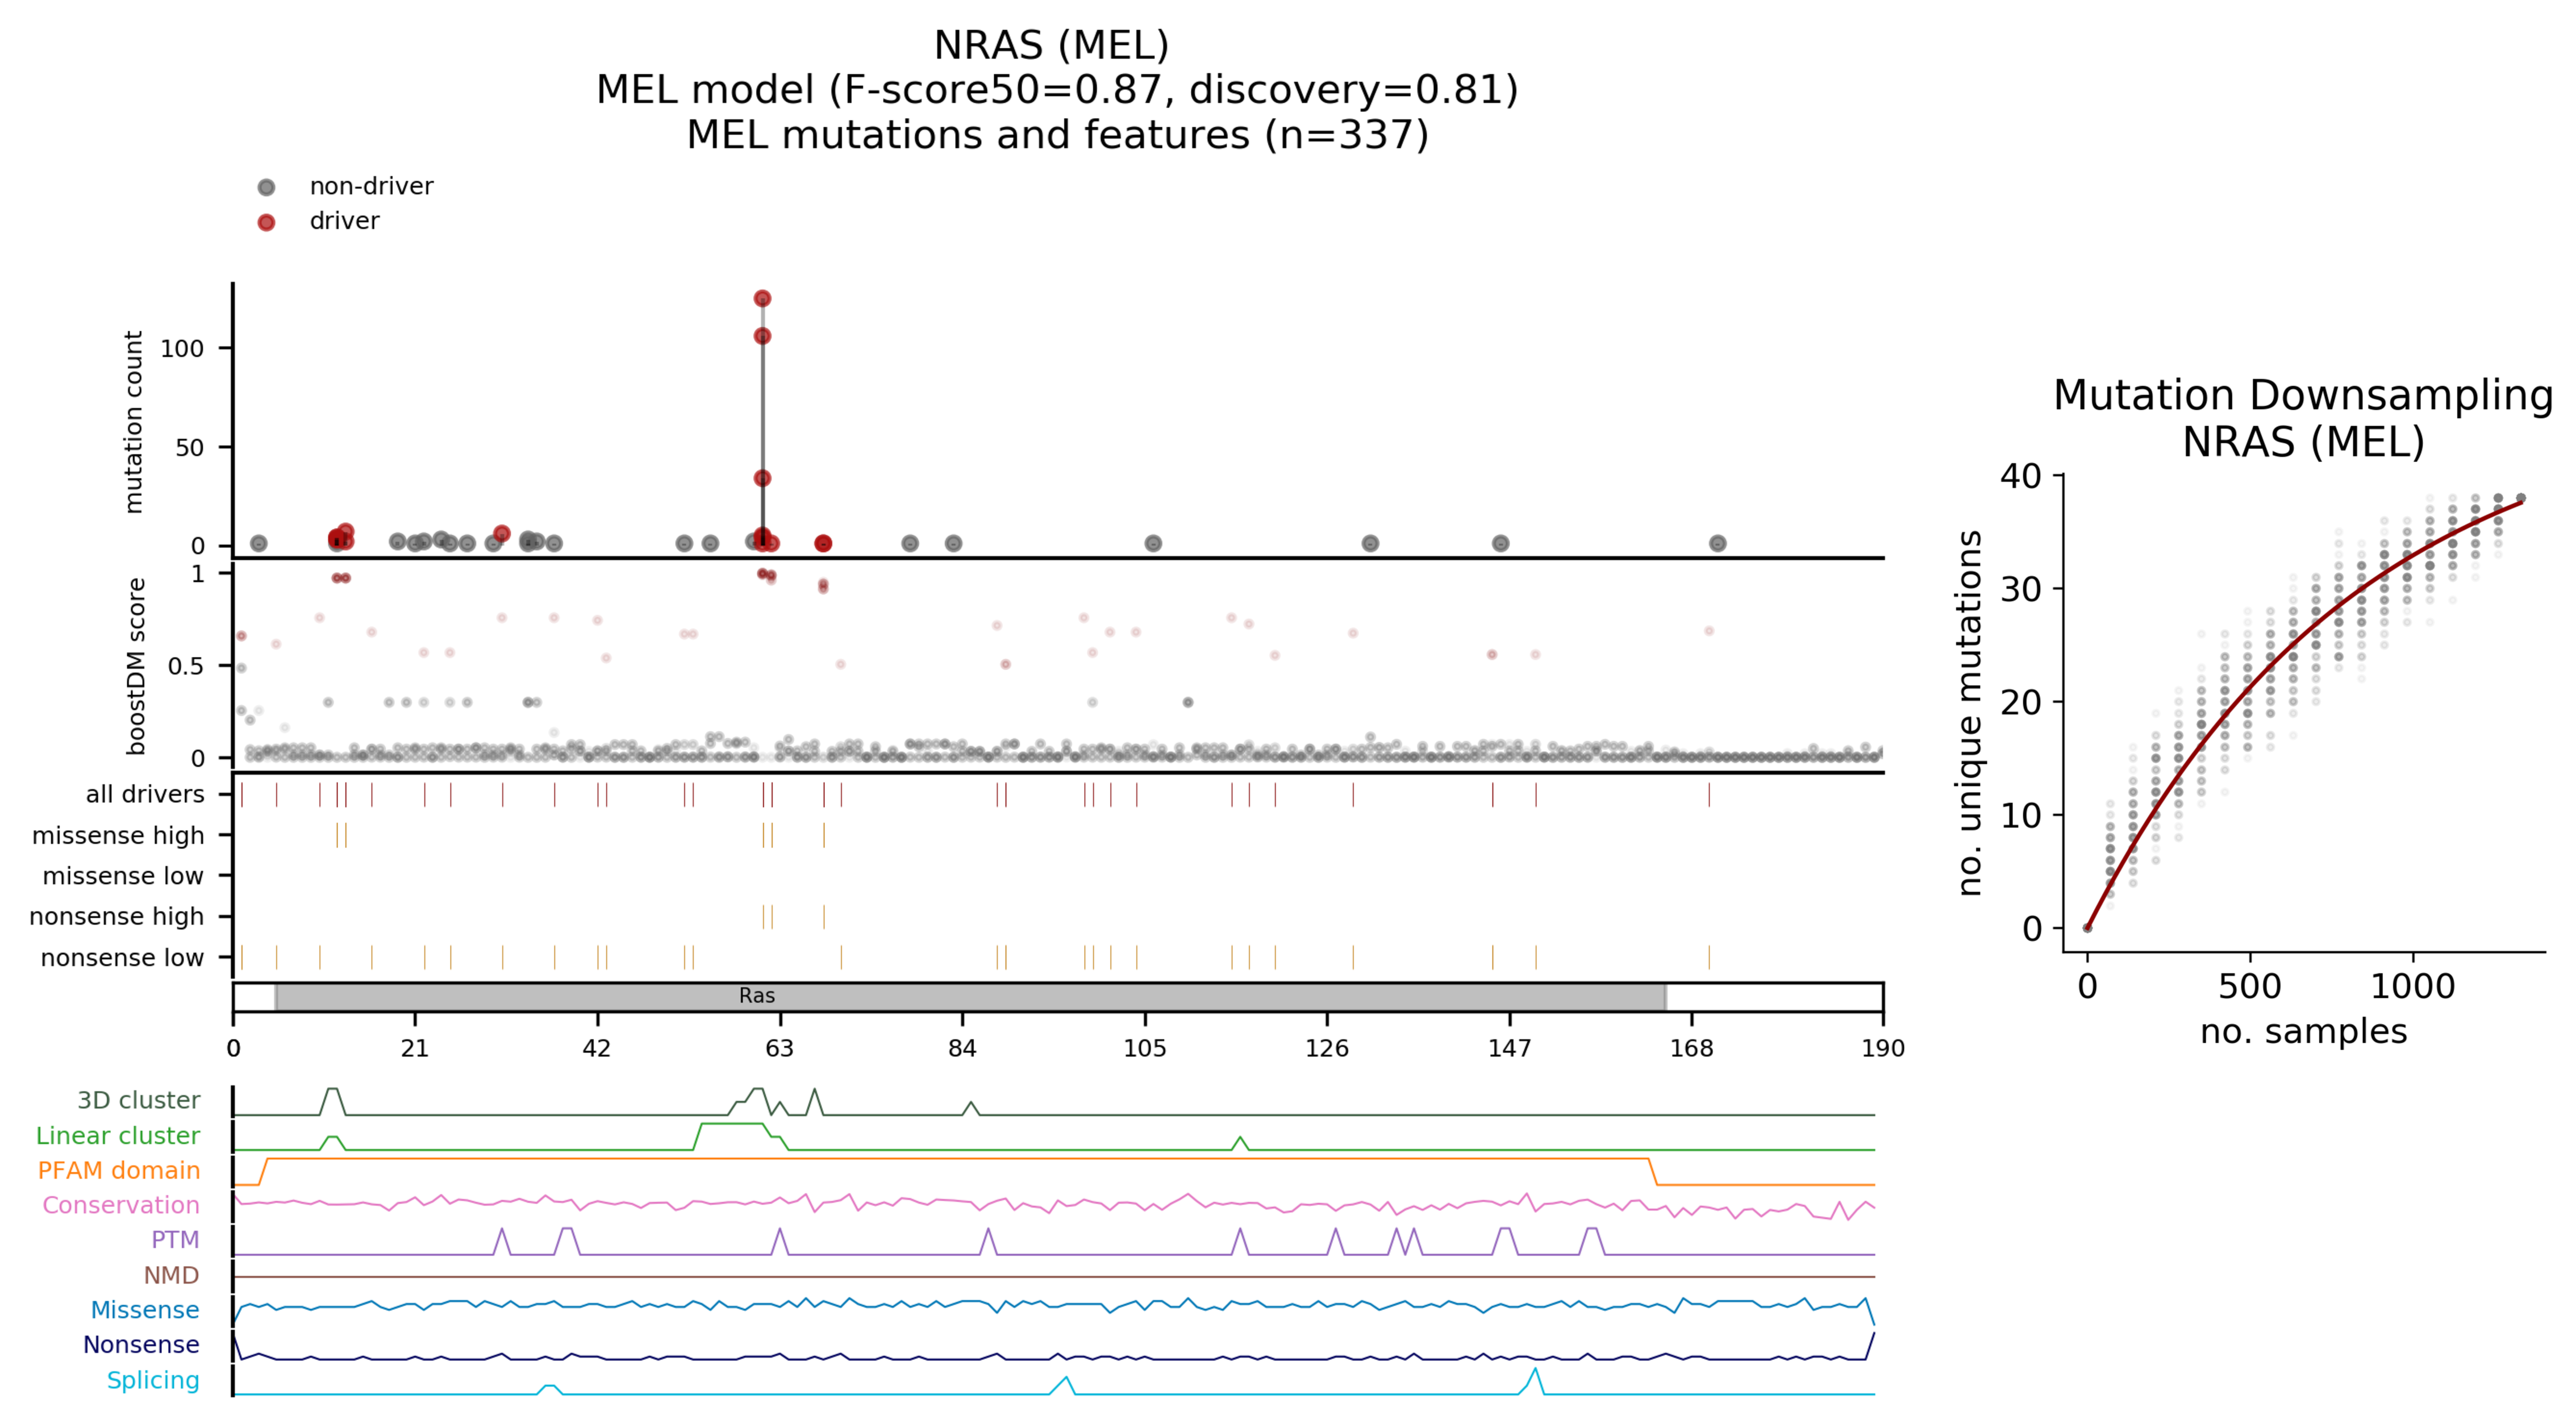Screen dimensions: 2576x1428
Task: Click the gray Ras domain bar
Action: [x=970, y=996]
